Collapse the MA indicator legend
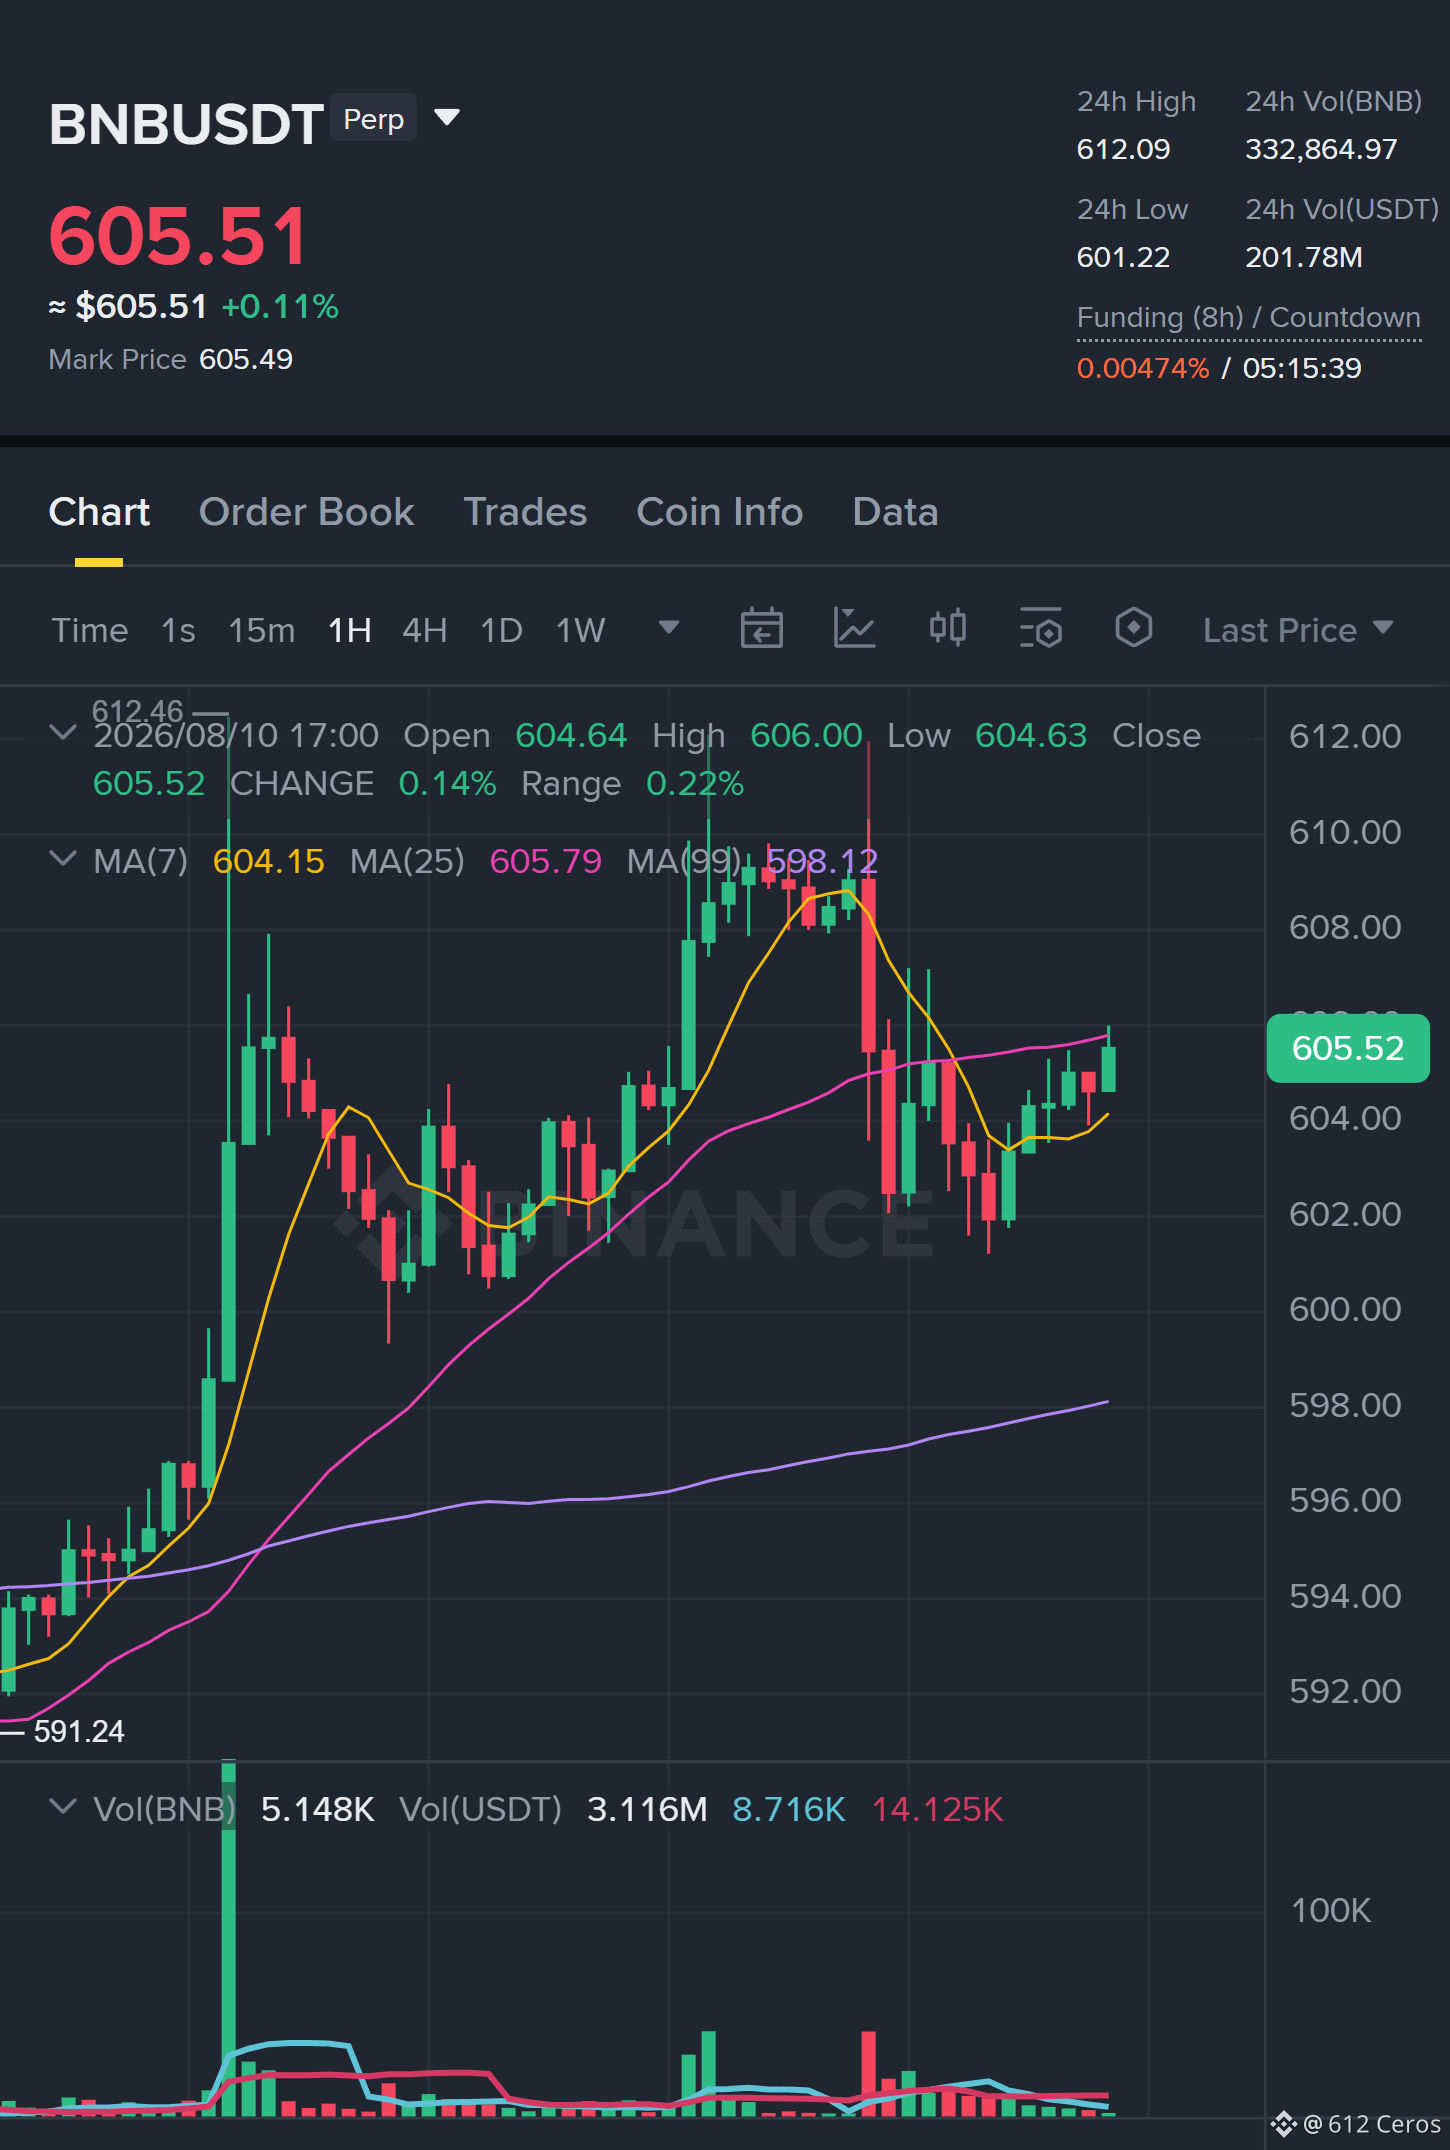1450x2150 pixels. pos(63,859)
